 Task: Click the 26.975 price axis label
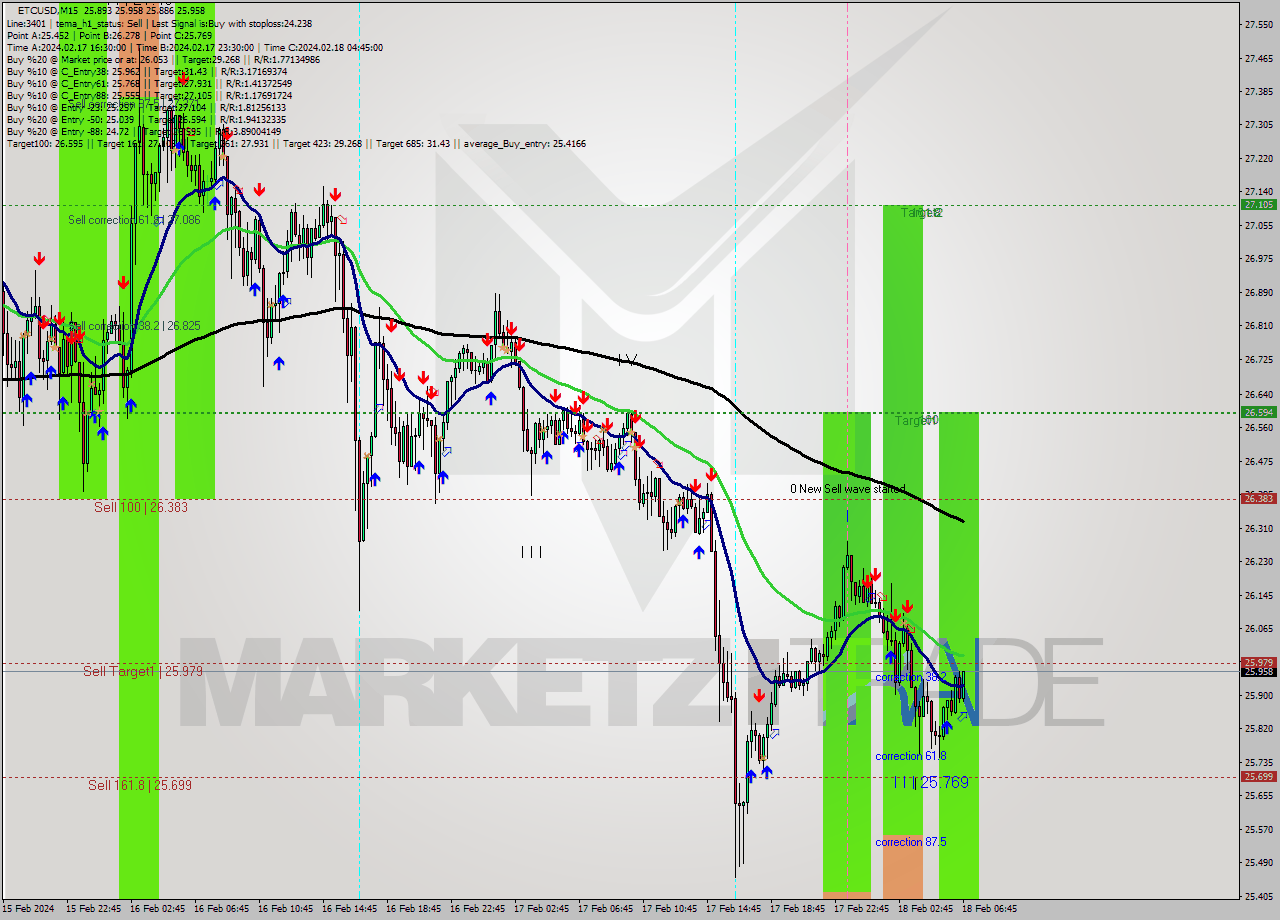pyautogui.click(x=1258, y=258)
